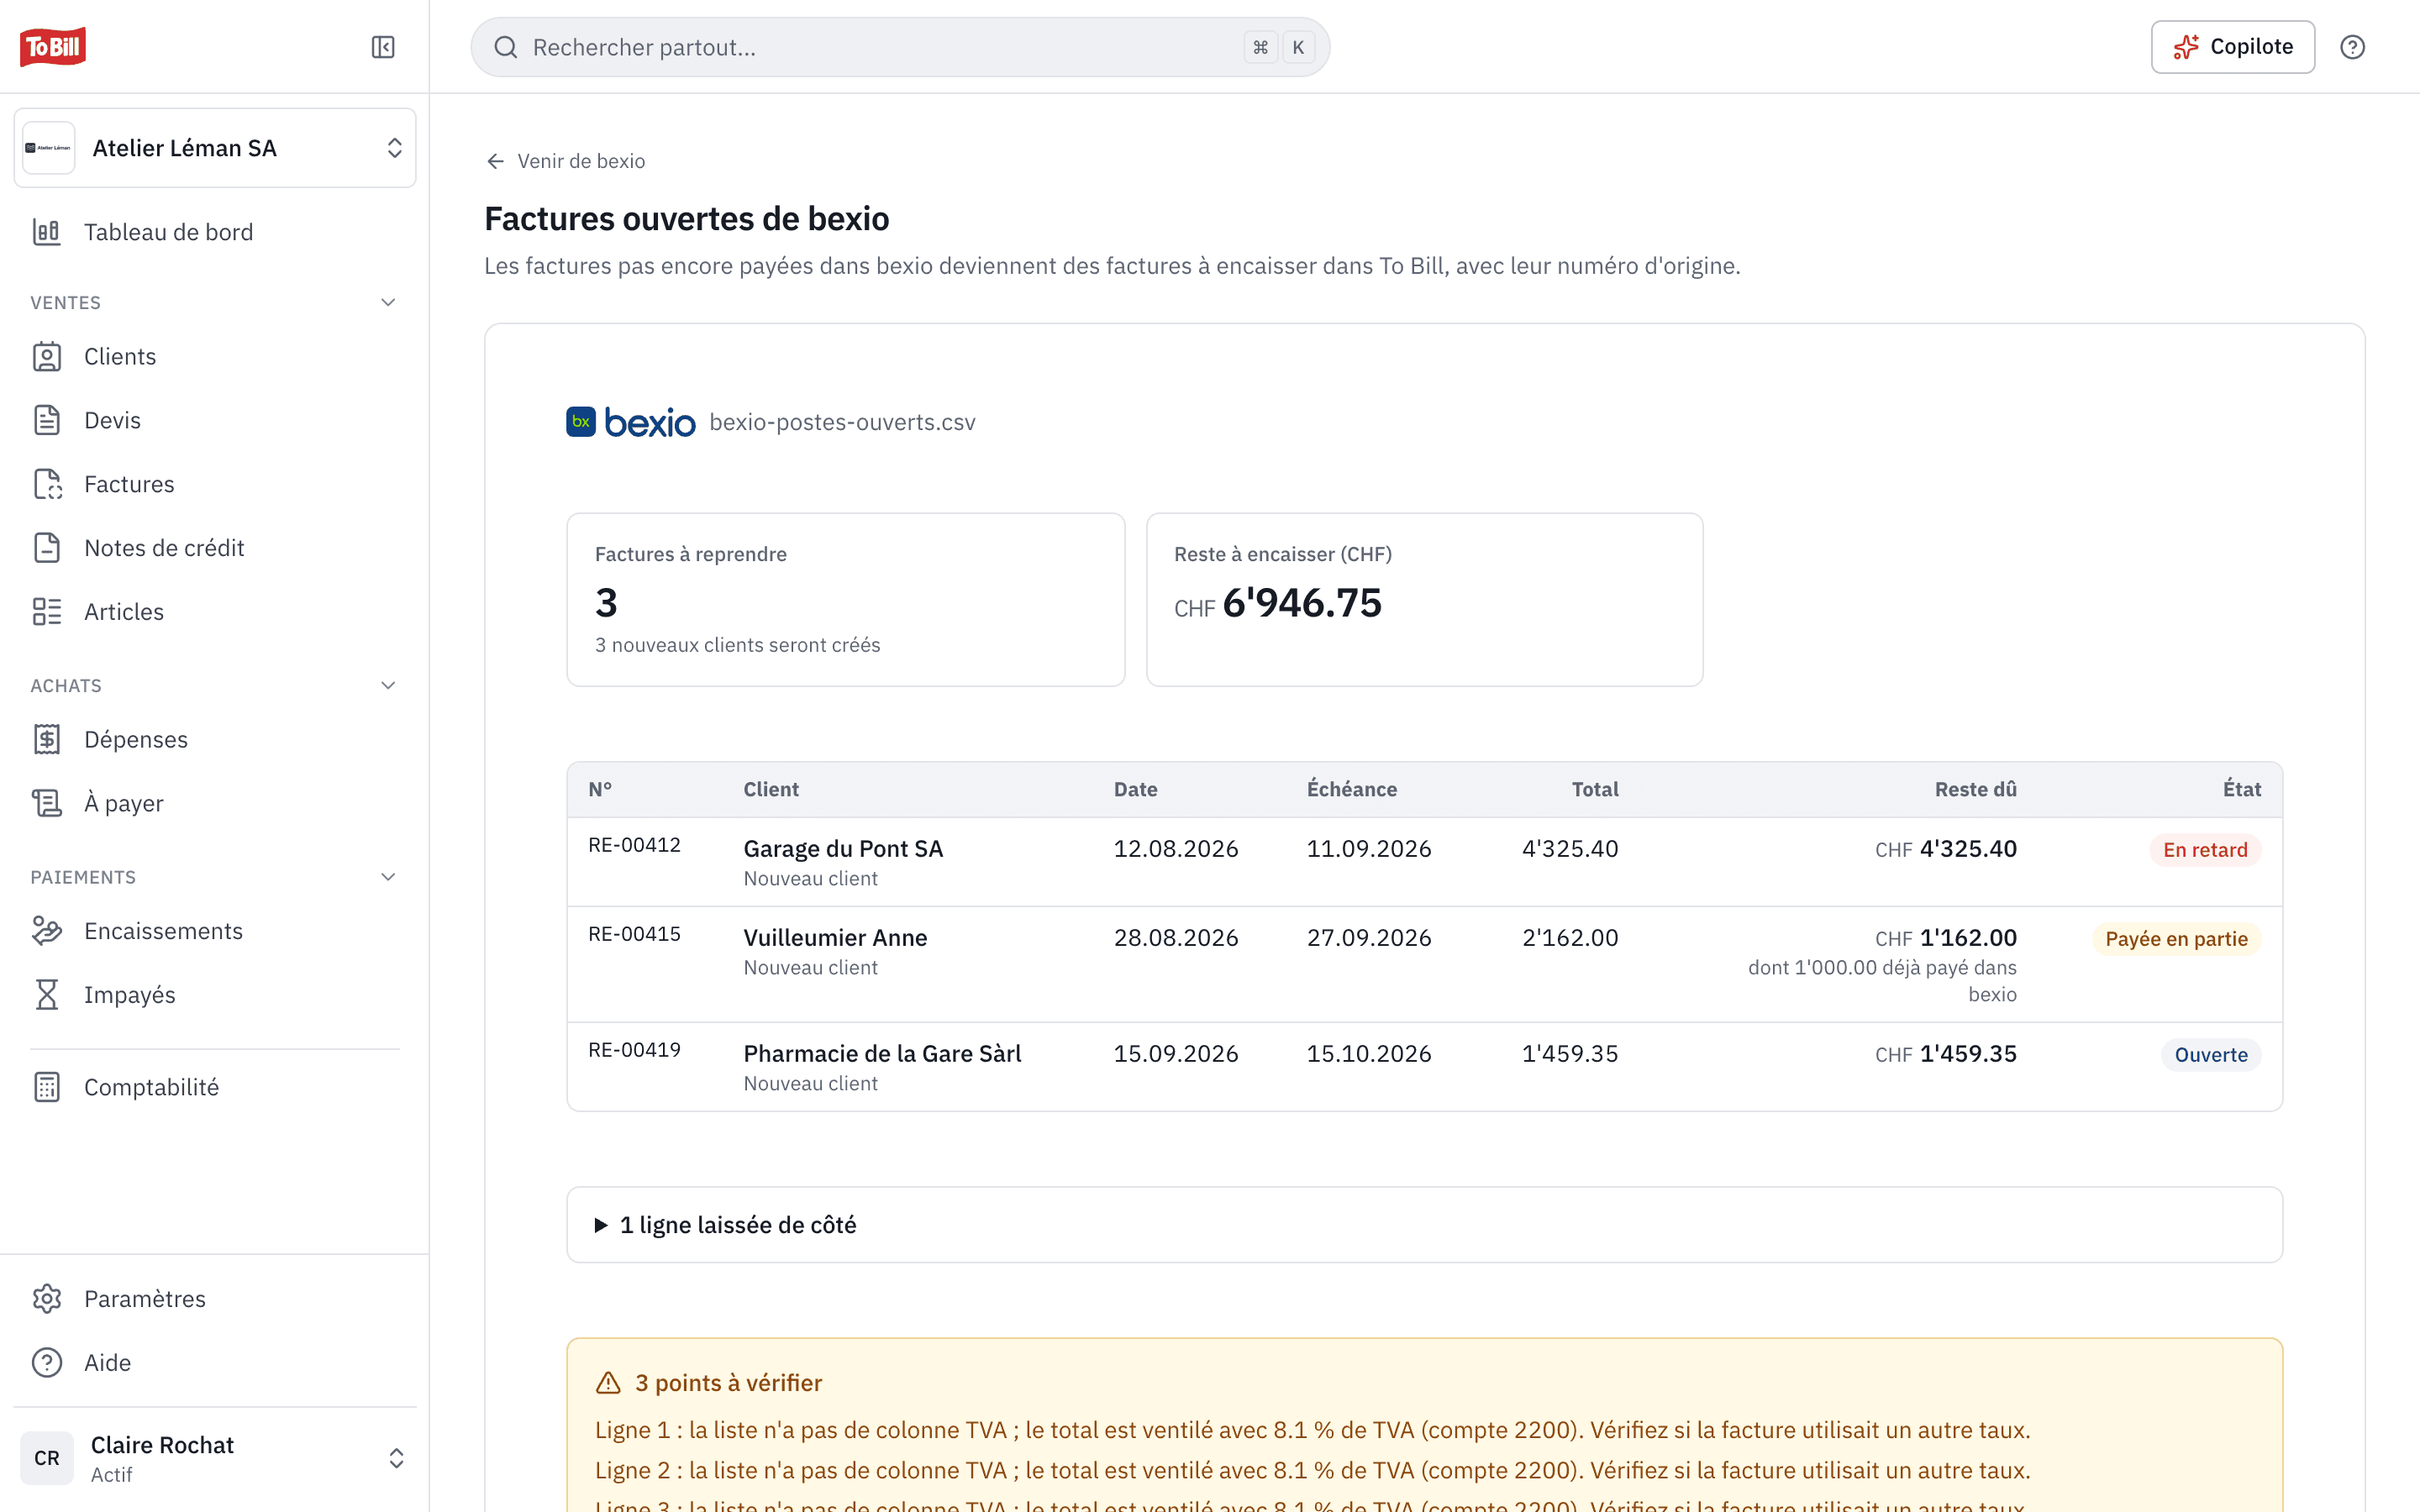Click the Clients contact icon

point(47,357)
